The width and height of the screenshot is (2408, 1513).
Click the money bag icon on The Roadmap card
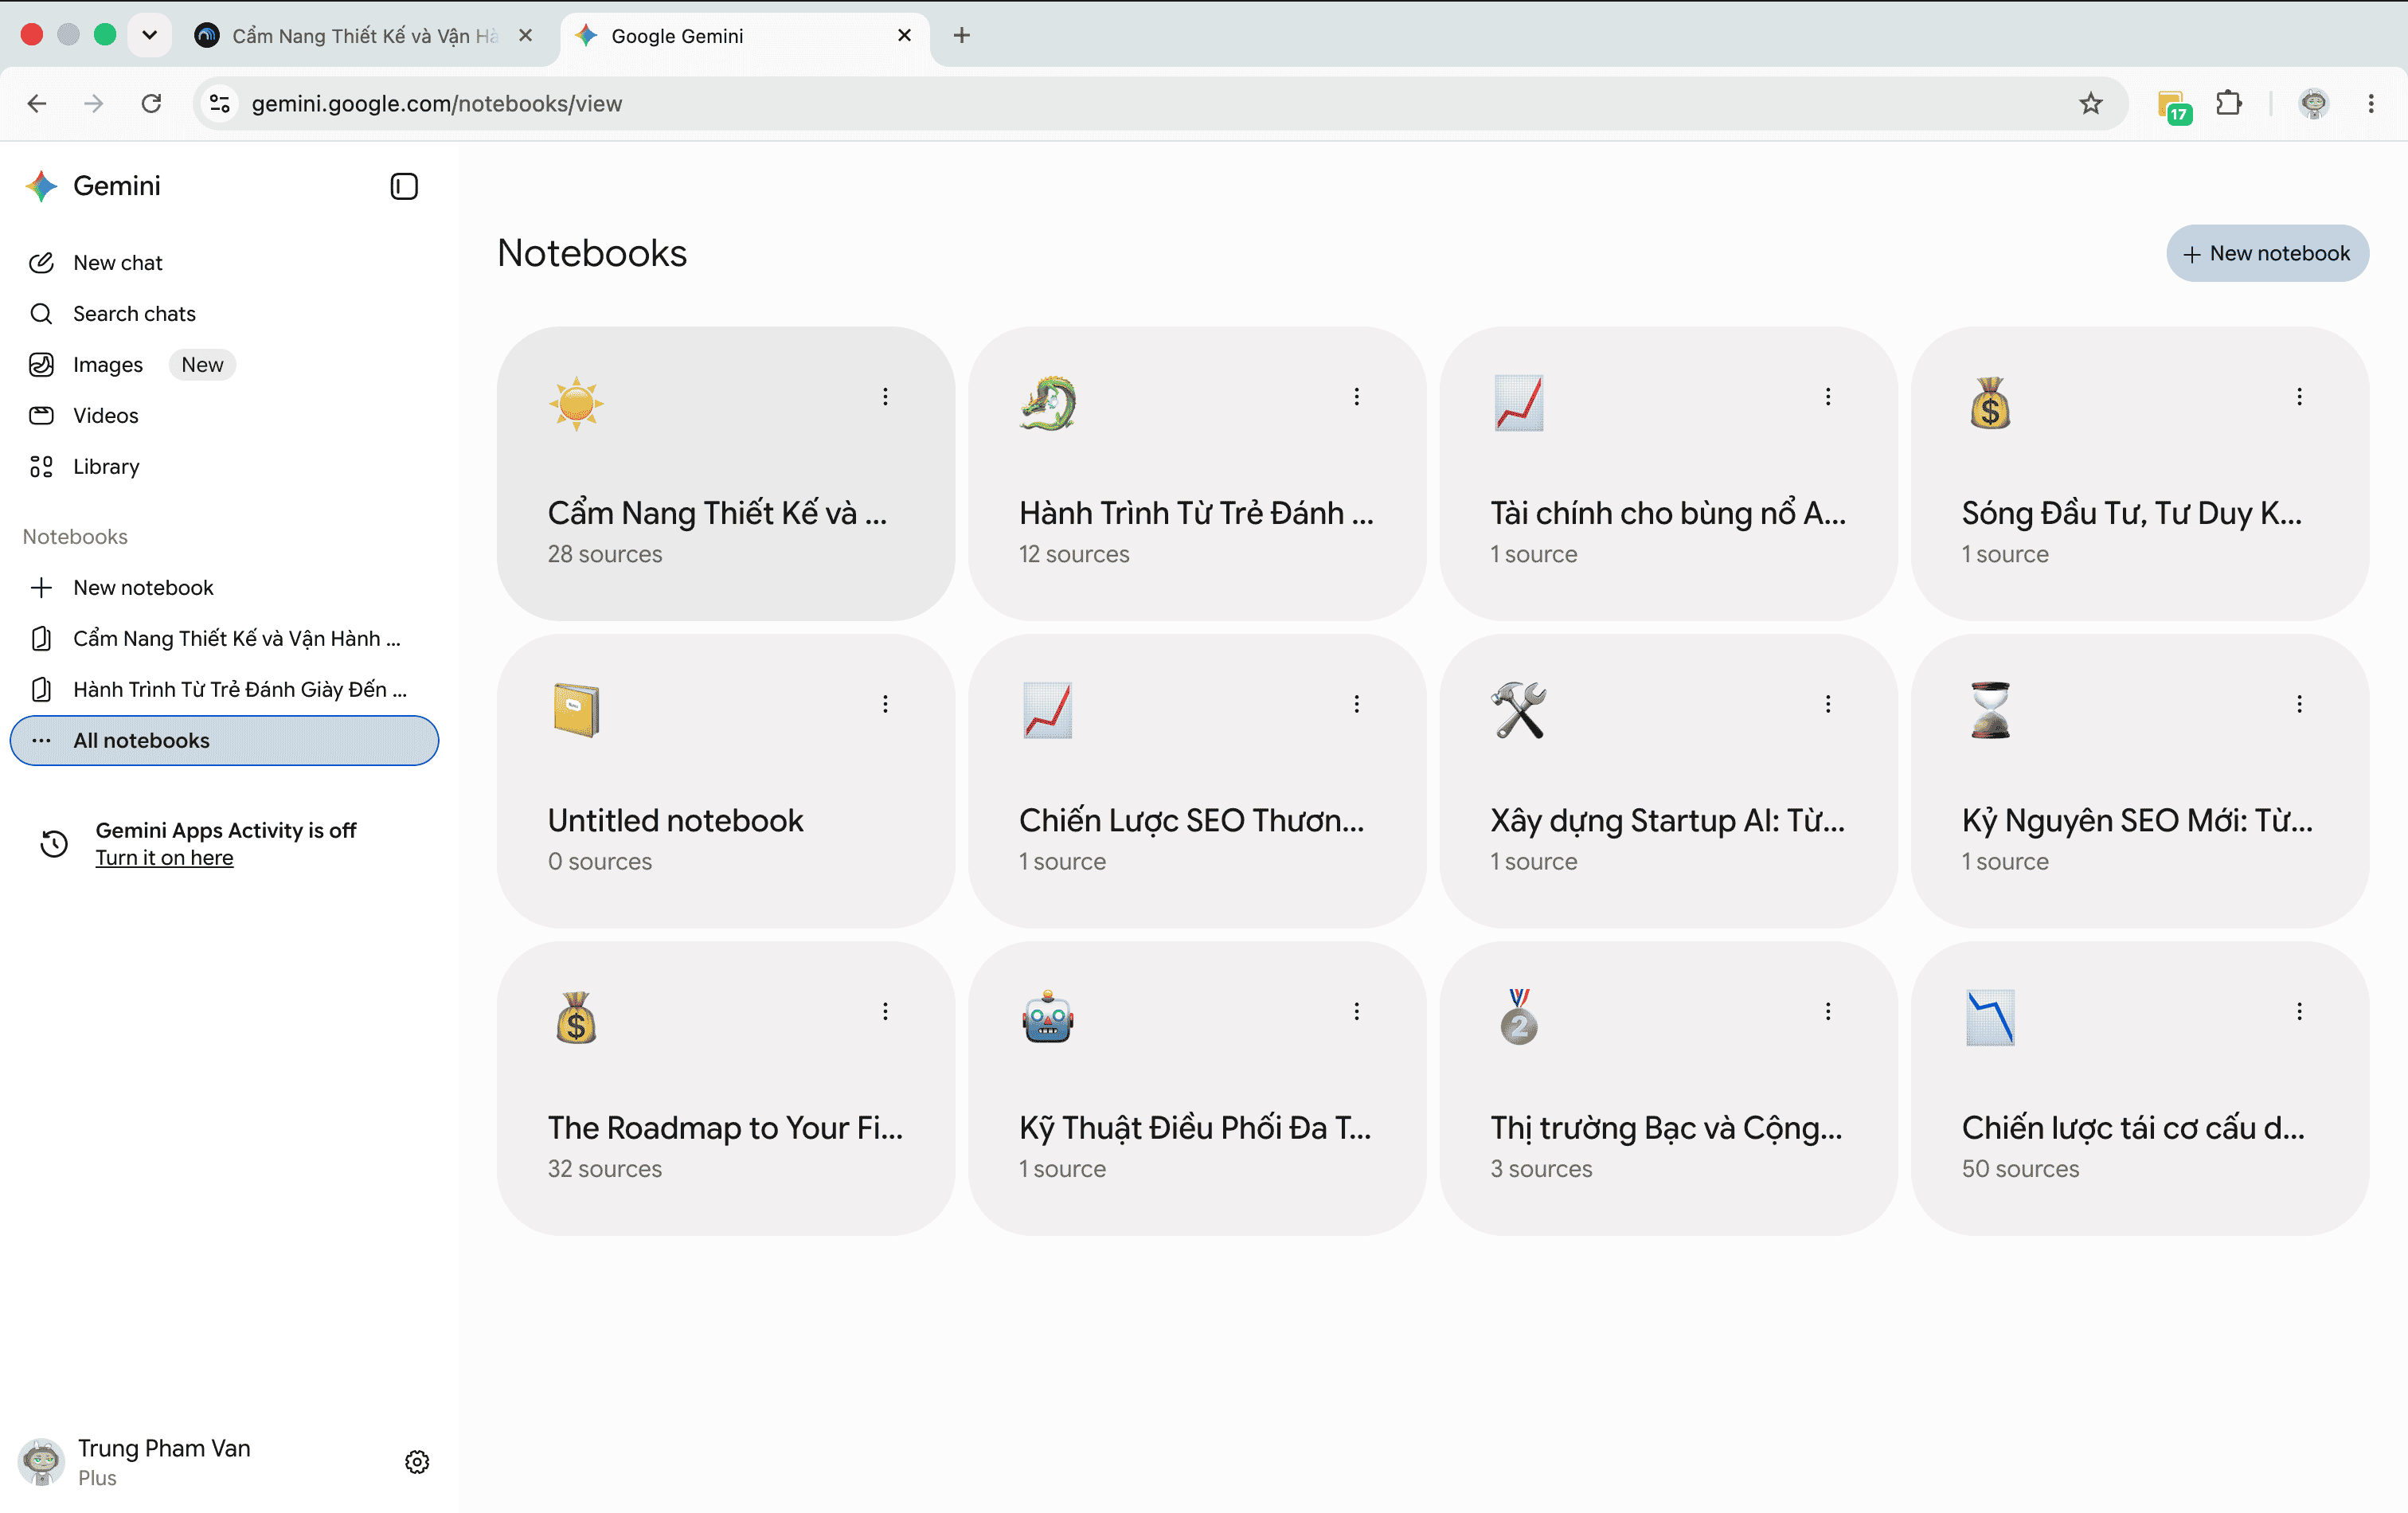click(x=576, y=1018)
